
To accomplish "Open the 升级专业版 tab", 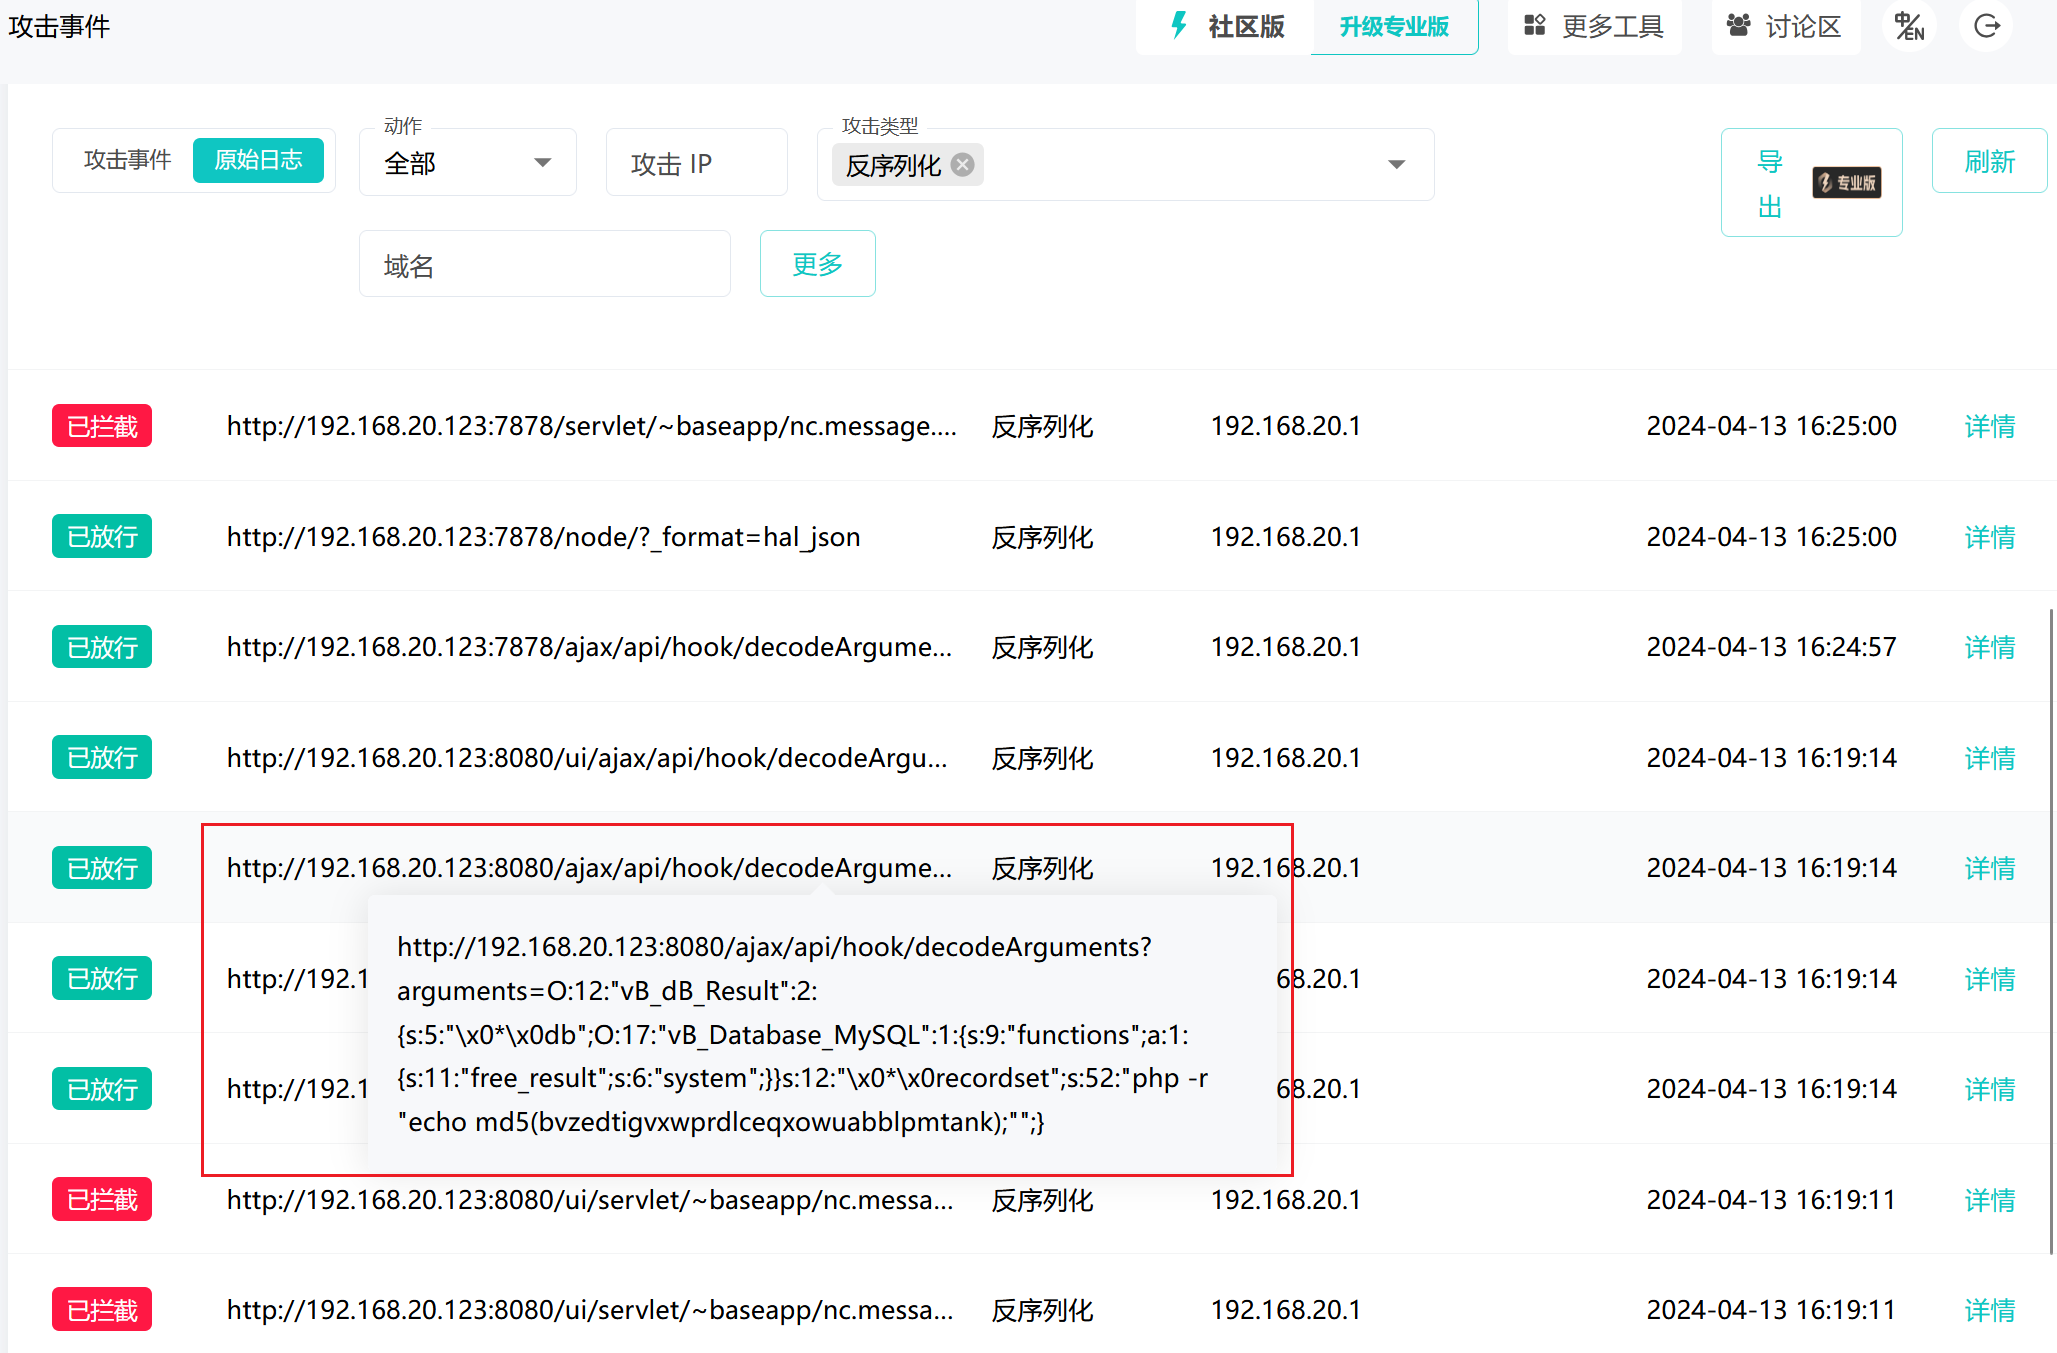I will click(1394, 27).
